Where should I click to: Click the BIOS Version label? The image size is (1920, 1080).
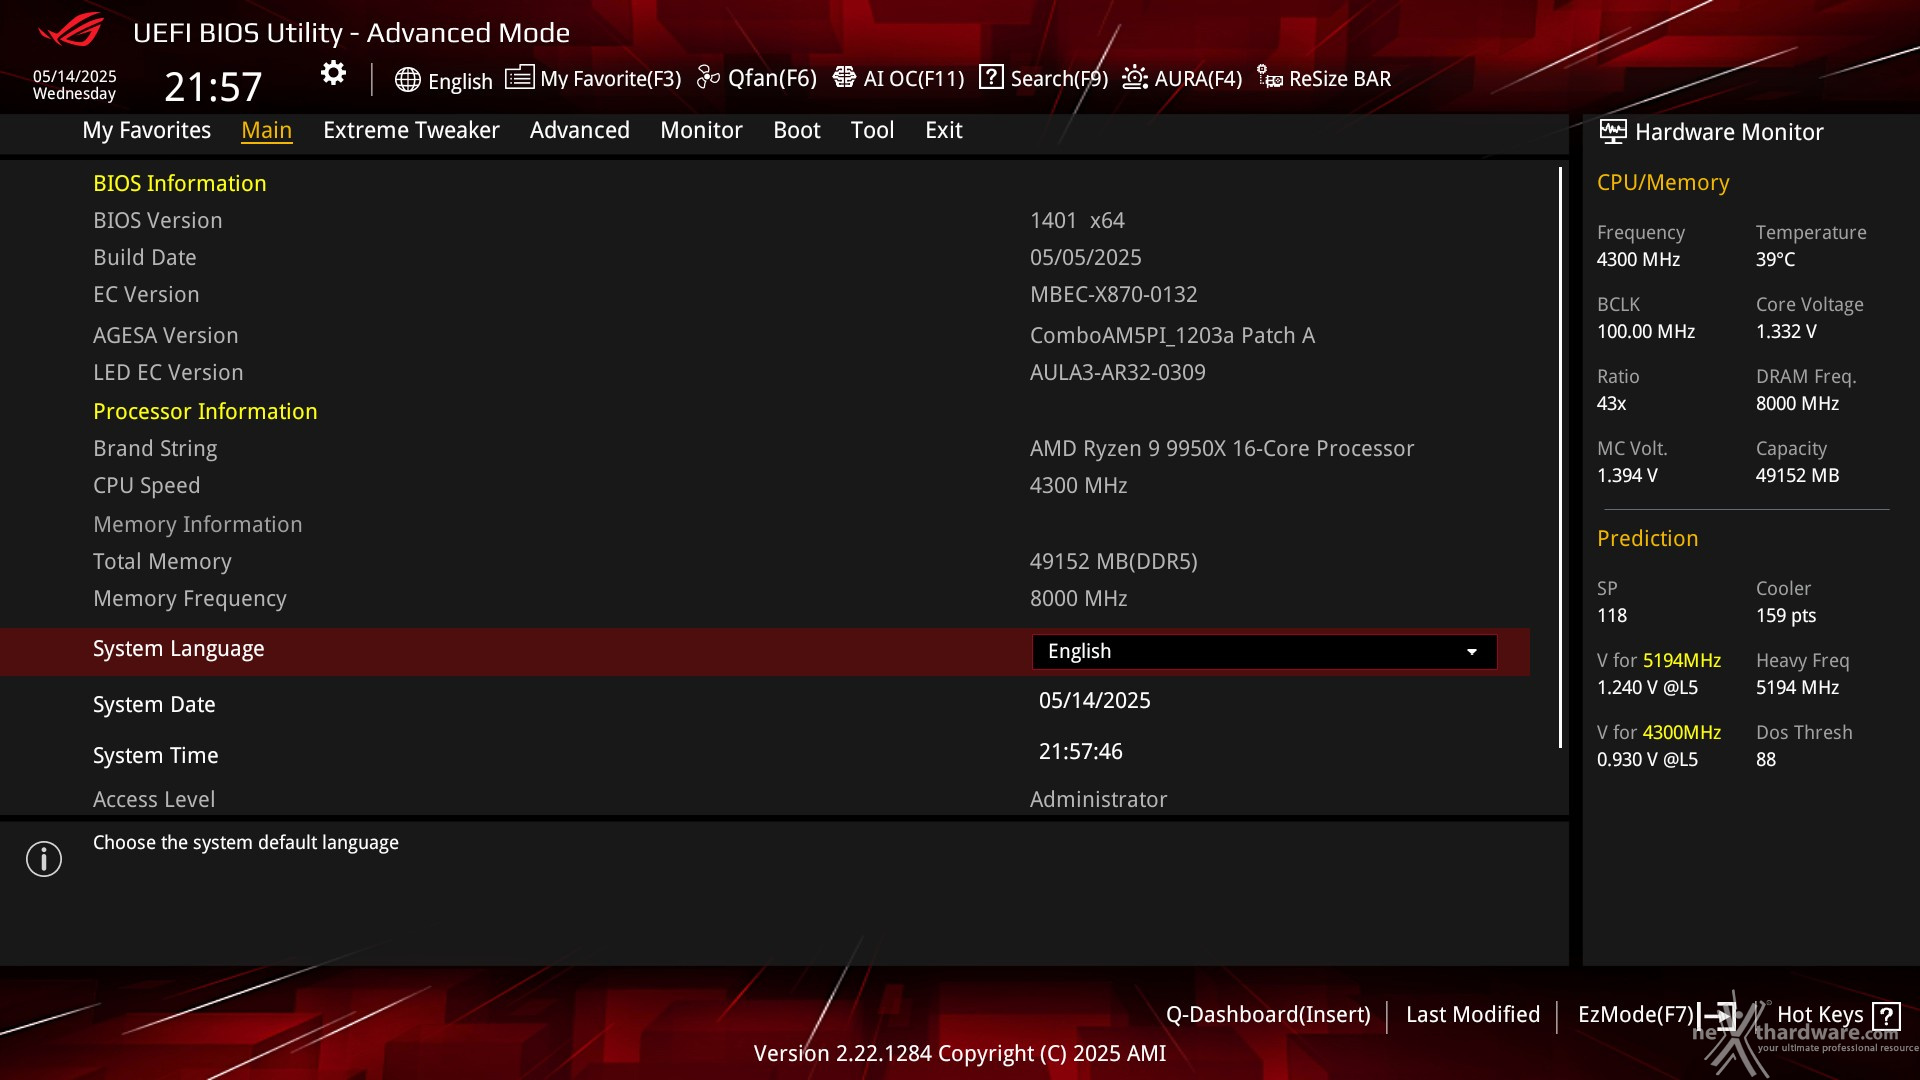(x=158, y=221)
